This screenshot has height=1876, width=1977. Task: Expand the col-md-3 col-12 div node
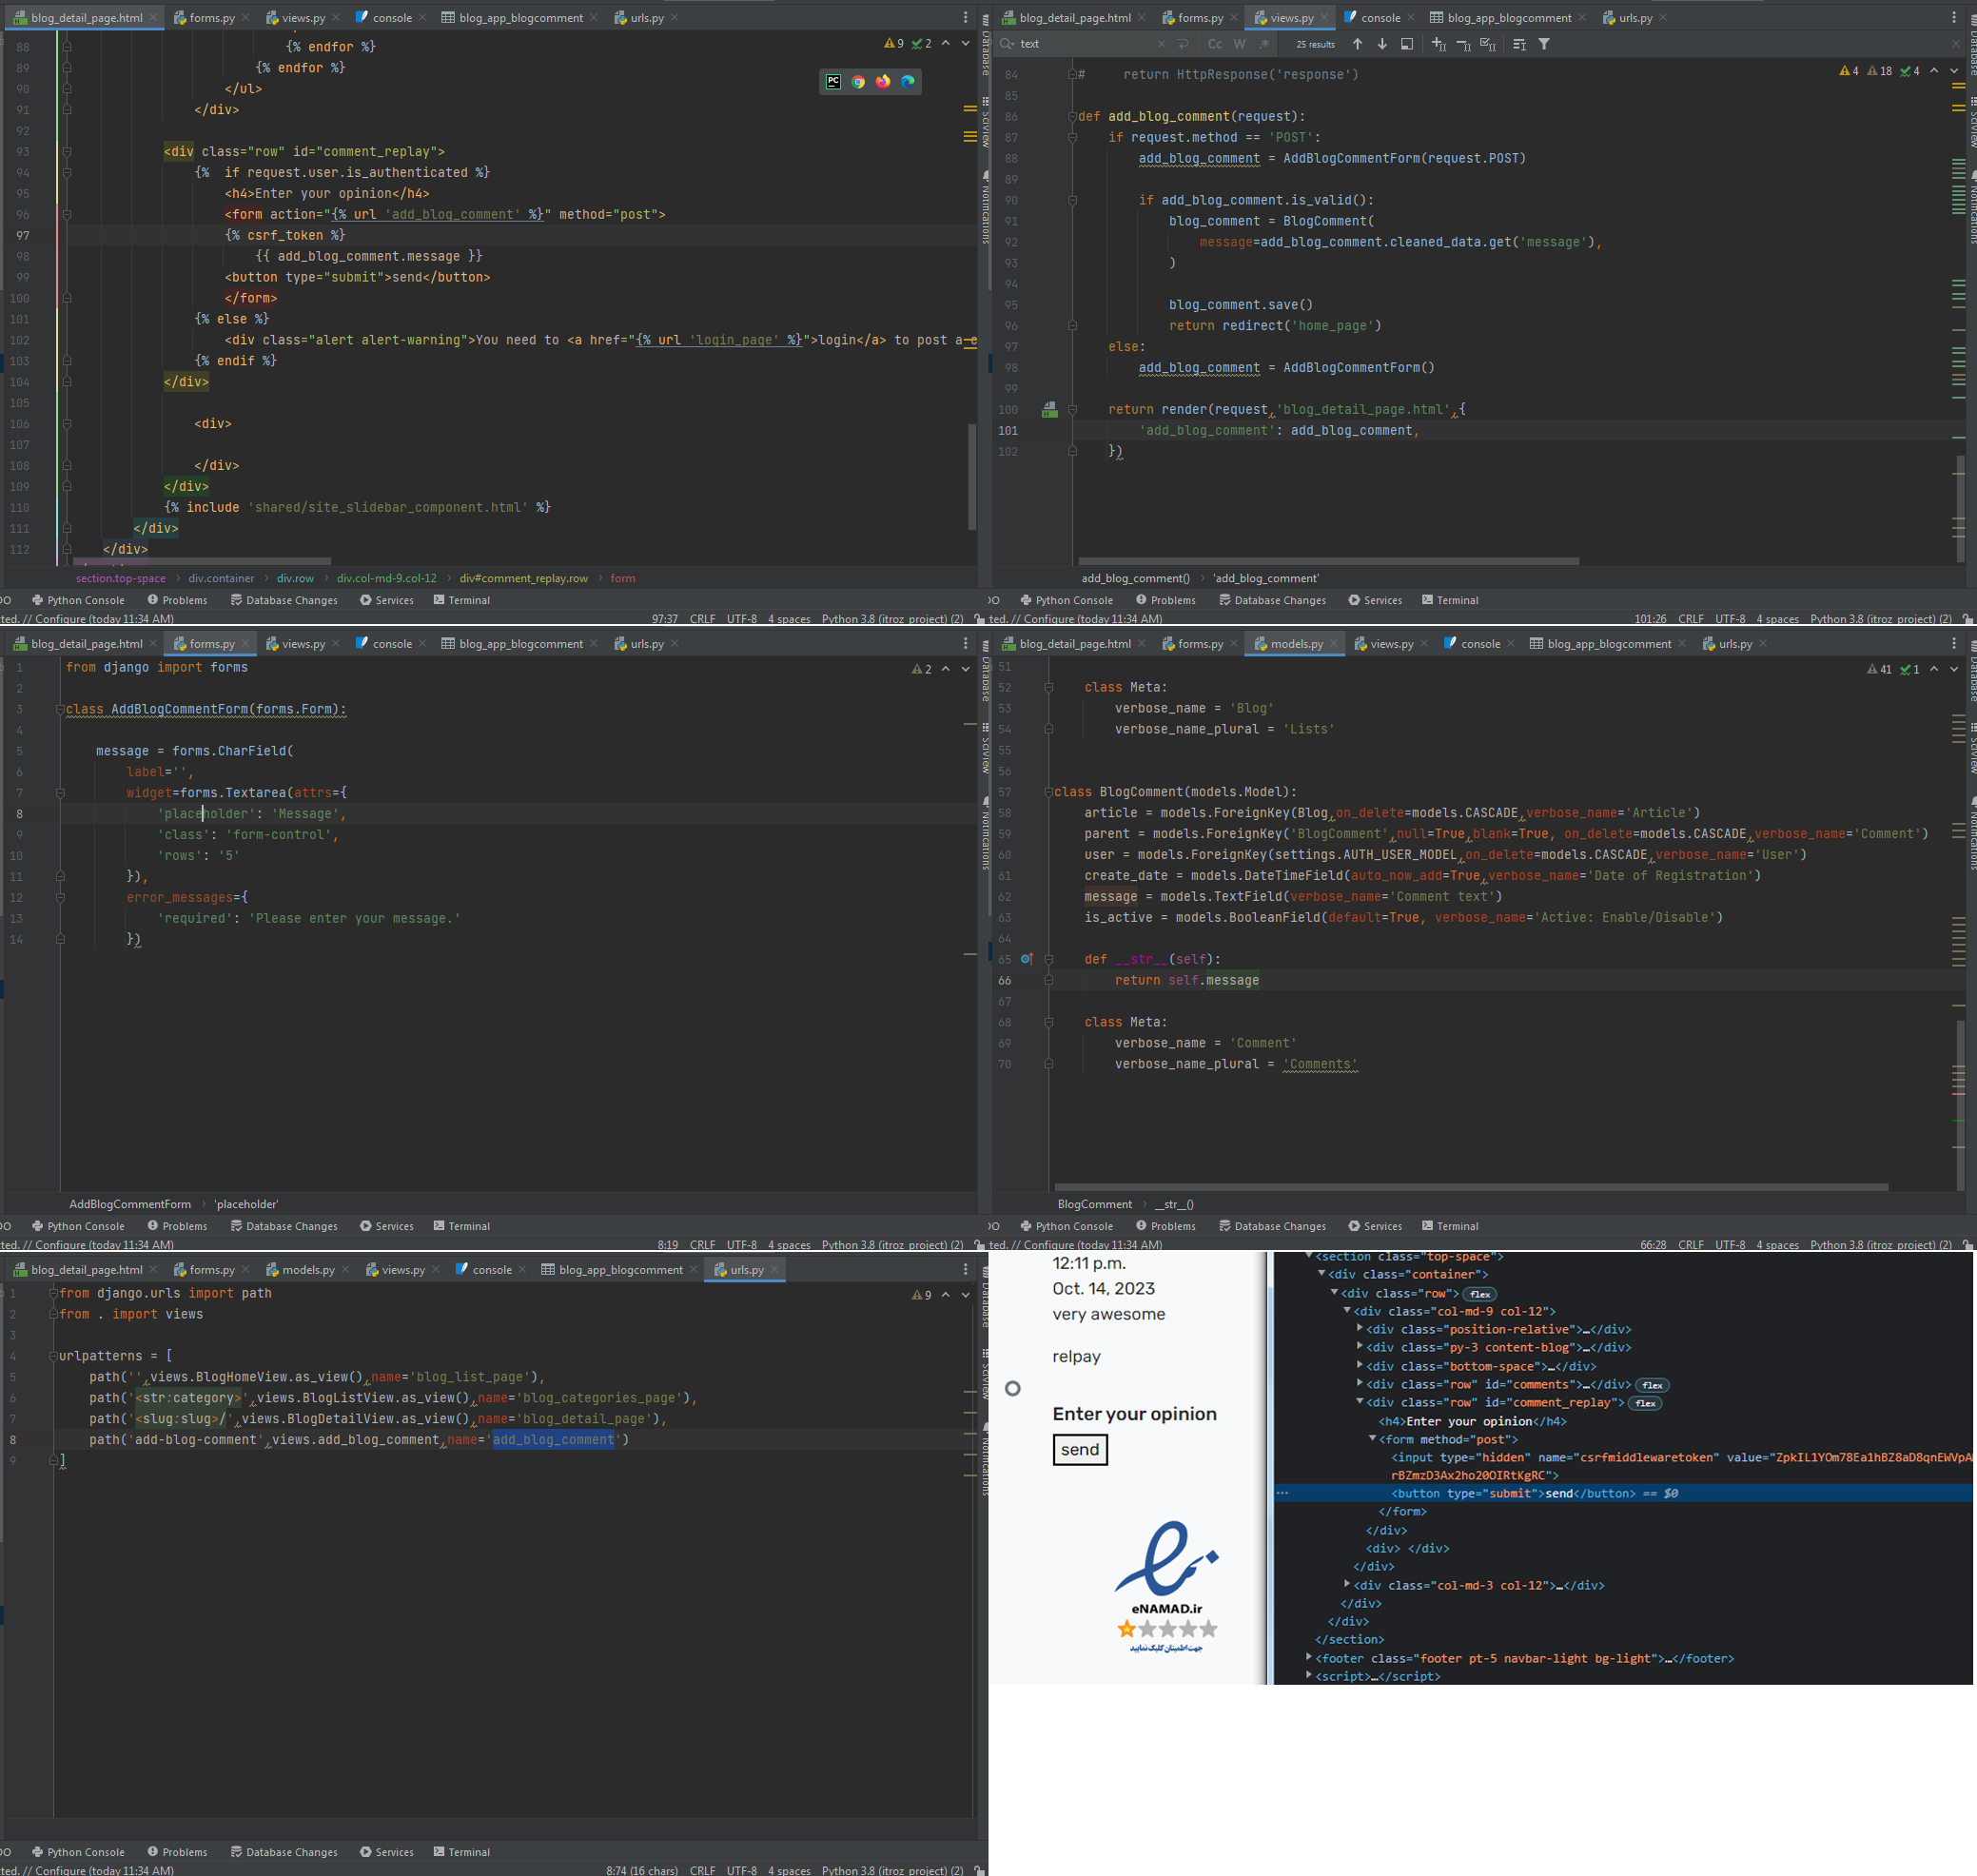(x=1347, y=1584)
